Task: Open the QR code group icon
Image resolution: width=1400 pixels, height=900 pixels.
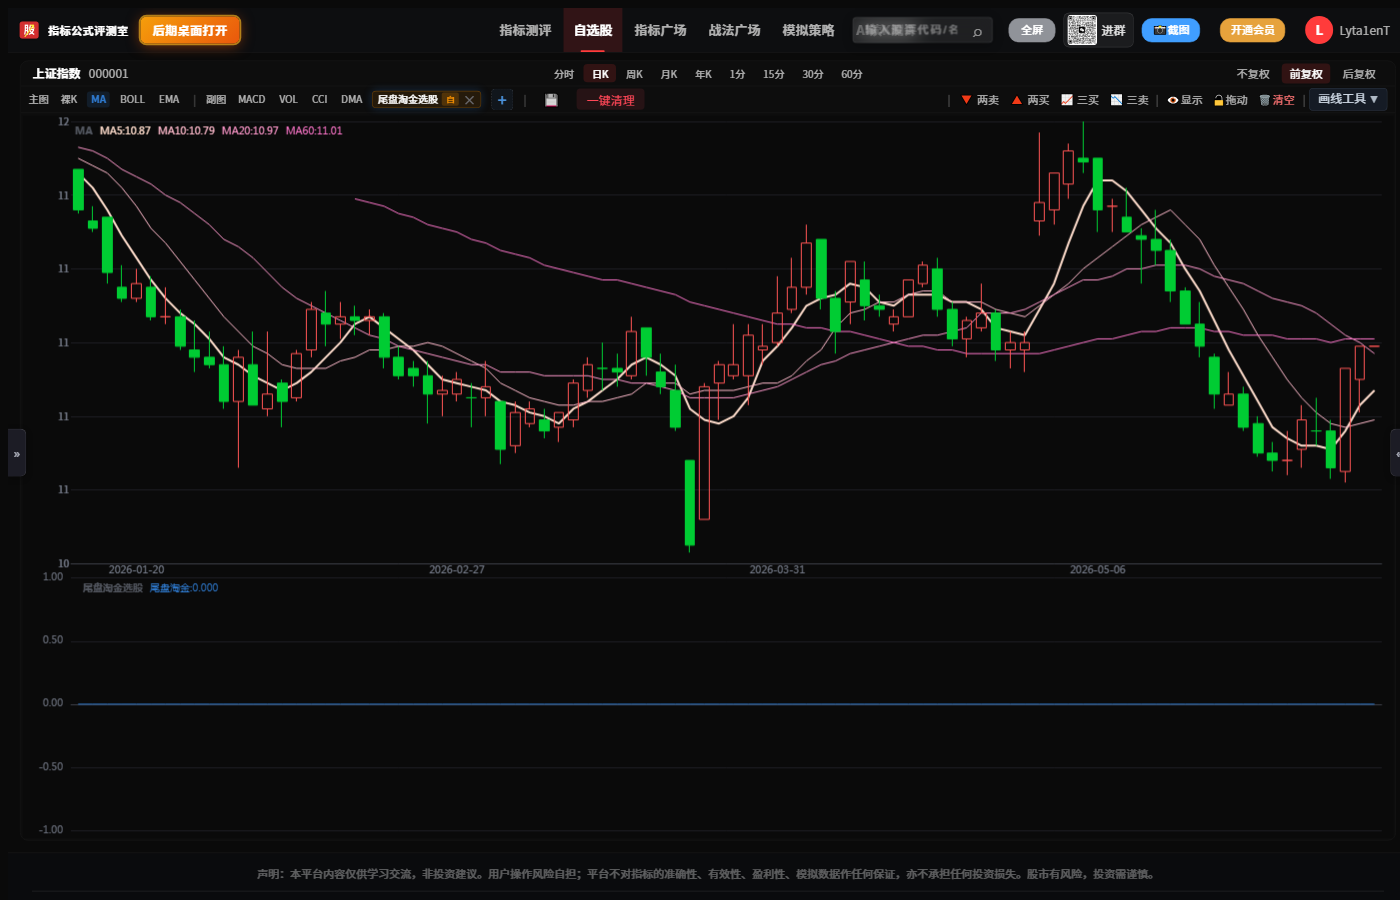Action: click(1082, 30)
